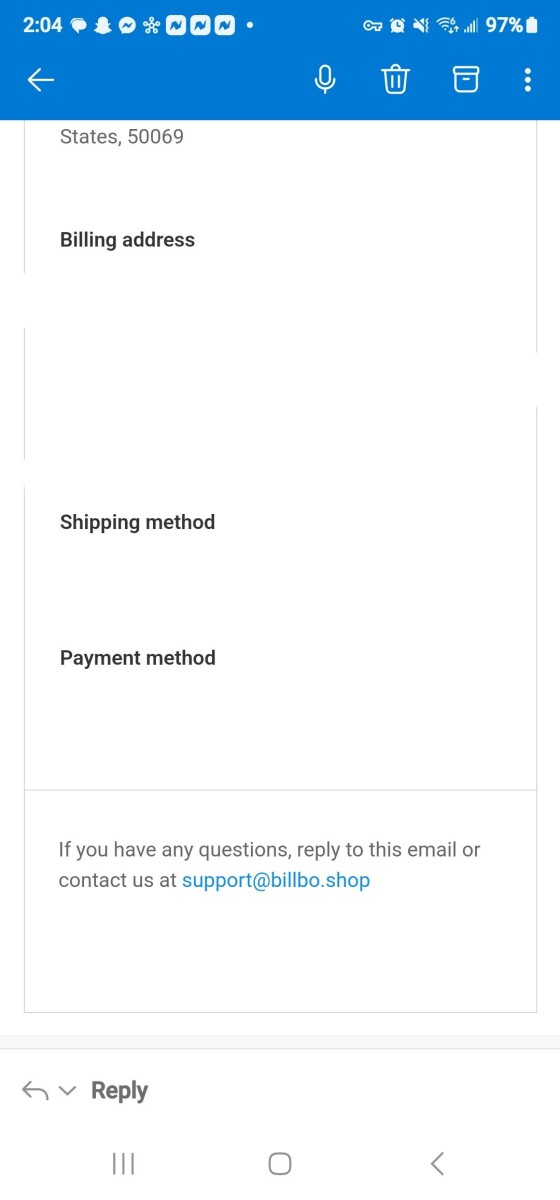This screenshot has width=560, height=1200.
Task: Open the three-dot overflow menu
Action: click(528, 80)
